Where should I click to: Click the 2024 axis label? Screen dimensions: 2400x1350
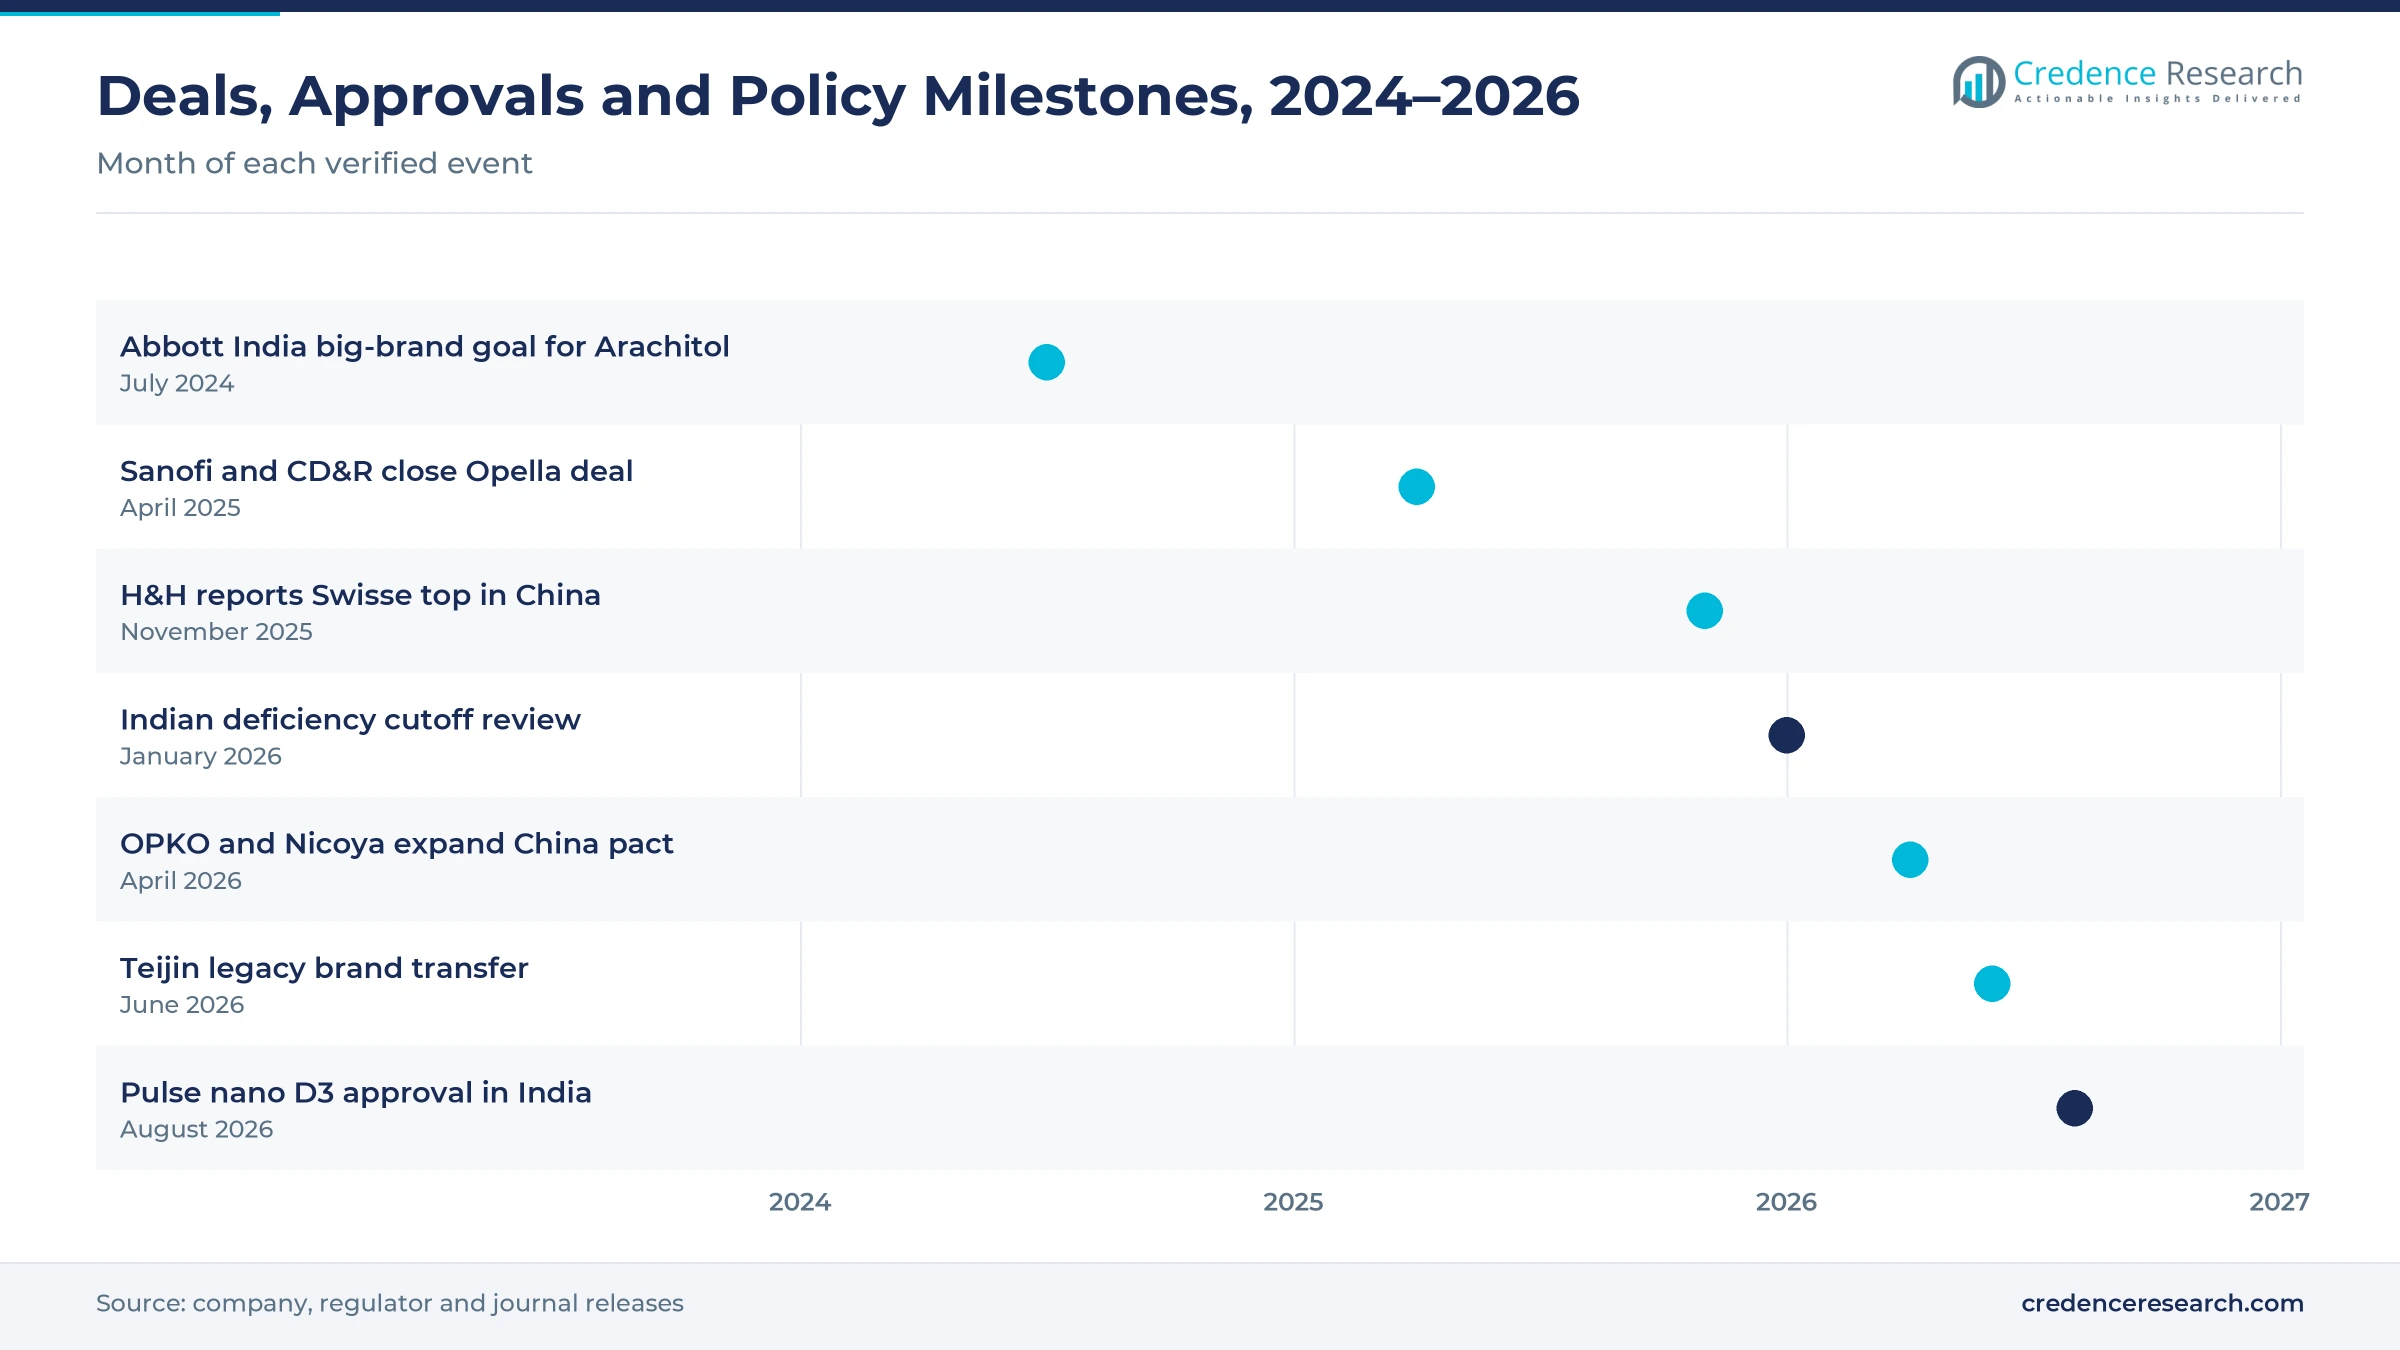(x=800, y=1202)
